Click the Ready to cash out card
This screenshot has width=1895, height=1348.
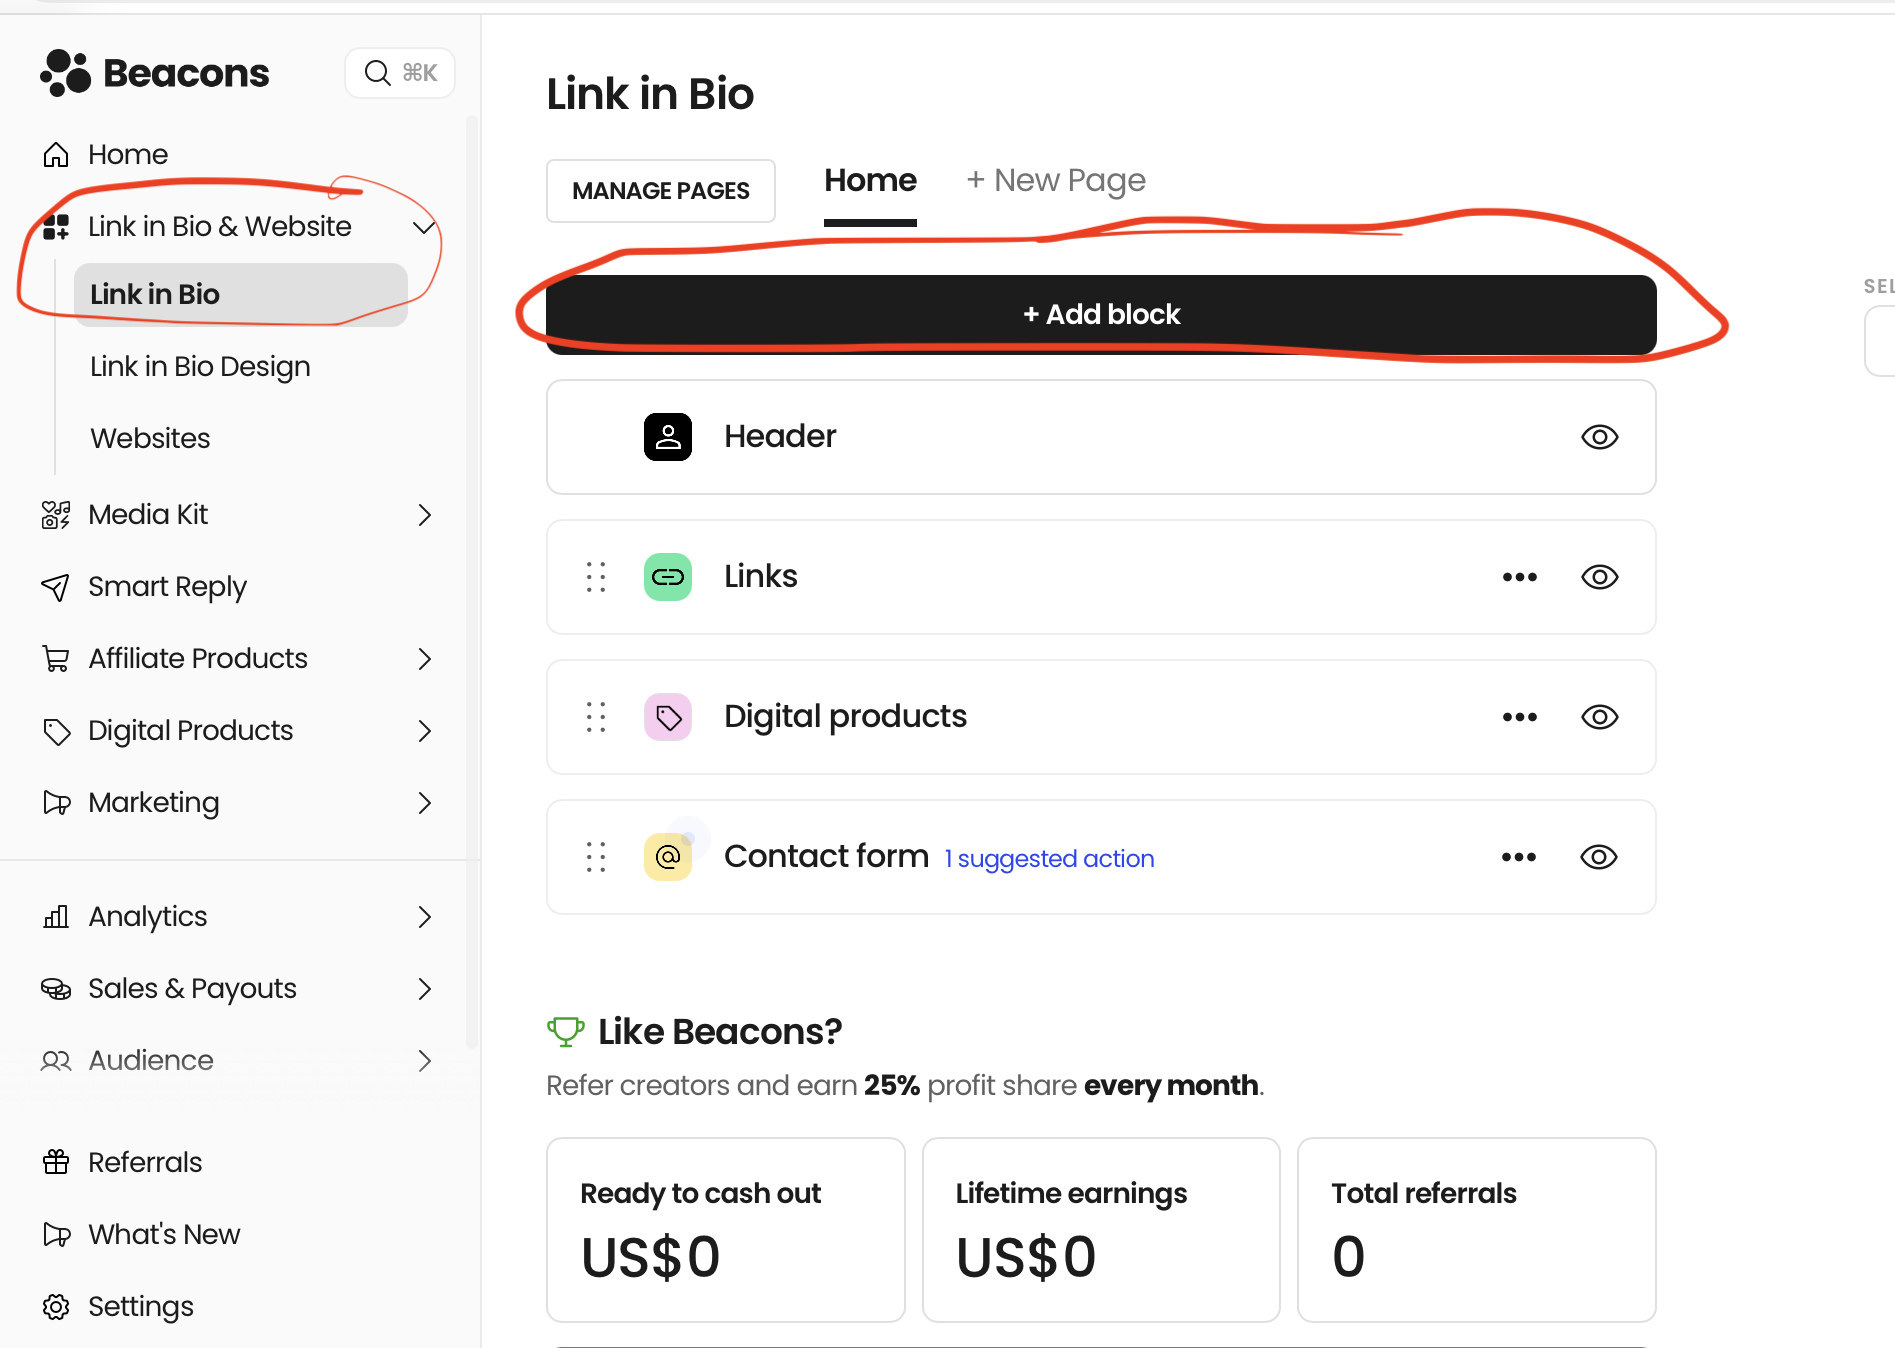coord(726,1230)
